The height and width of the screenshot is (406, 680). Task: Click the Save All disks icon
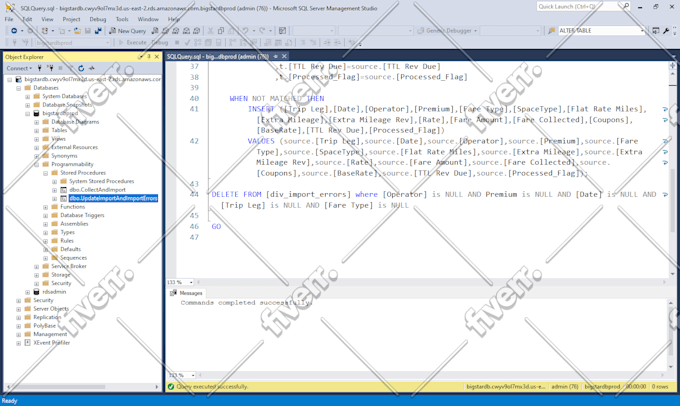(x=98, y=31)
